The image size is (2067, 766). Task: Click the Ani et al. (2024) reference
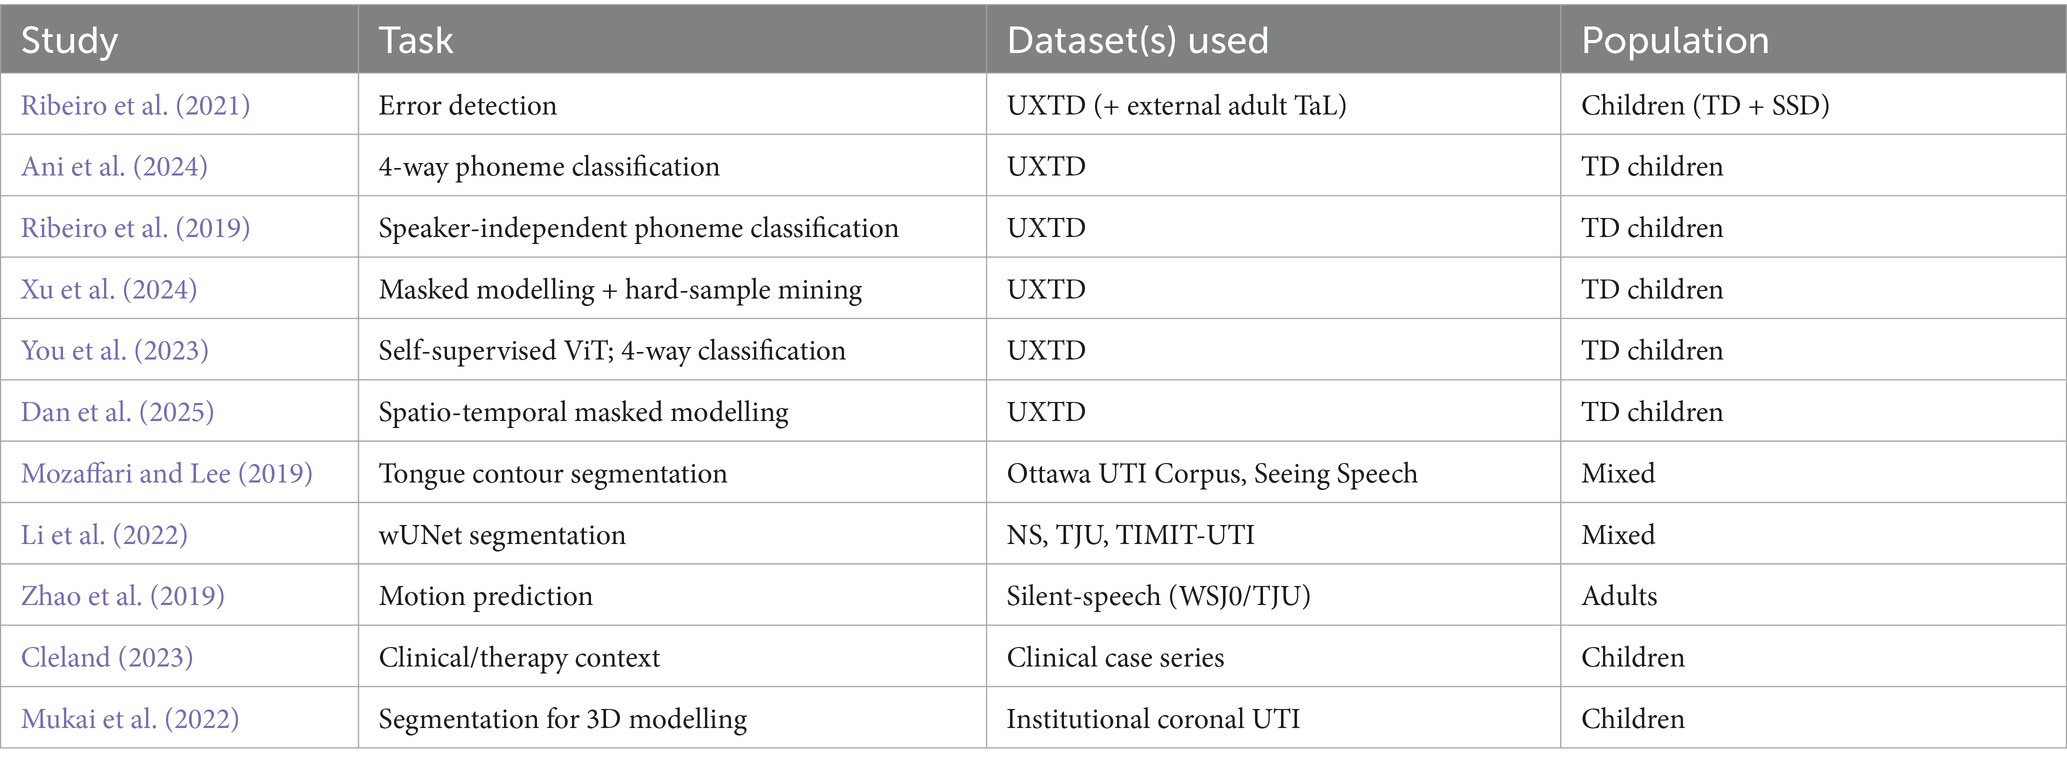114,166
